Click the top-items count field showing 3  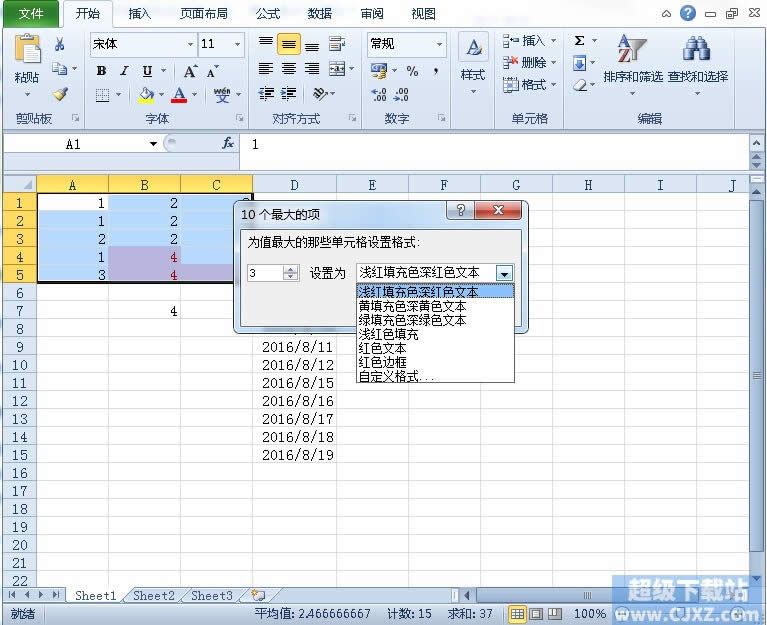[265, 273]
